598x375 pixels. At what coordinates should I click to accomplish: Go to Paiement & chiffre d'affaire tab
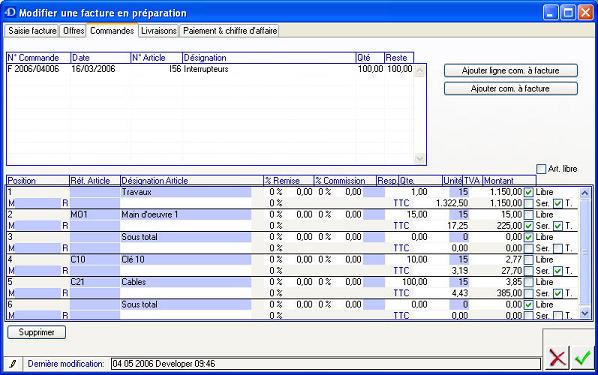[230, 31]
